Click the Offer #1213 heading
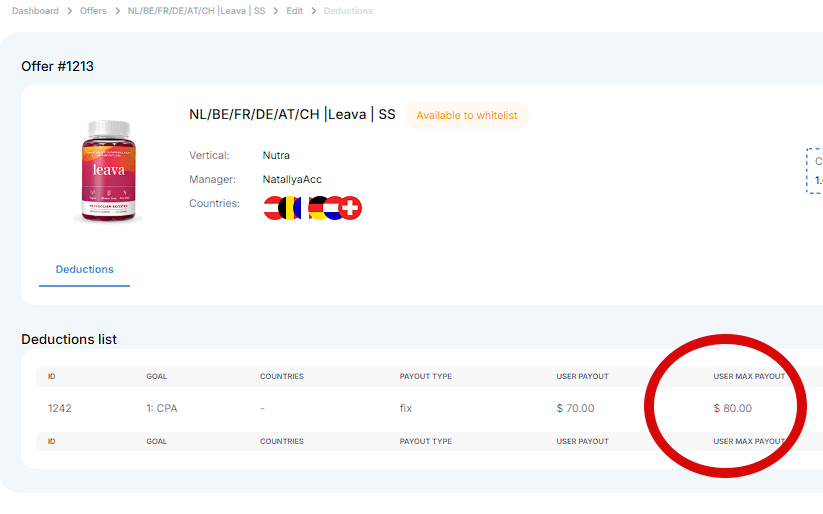 (57, 66)
